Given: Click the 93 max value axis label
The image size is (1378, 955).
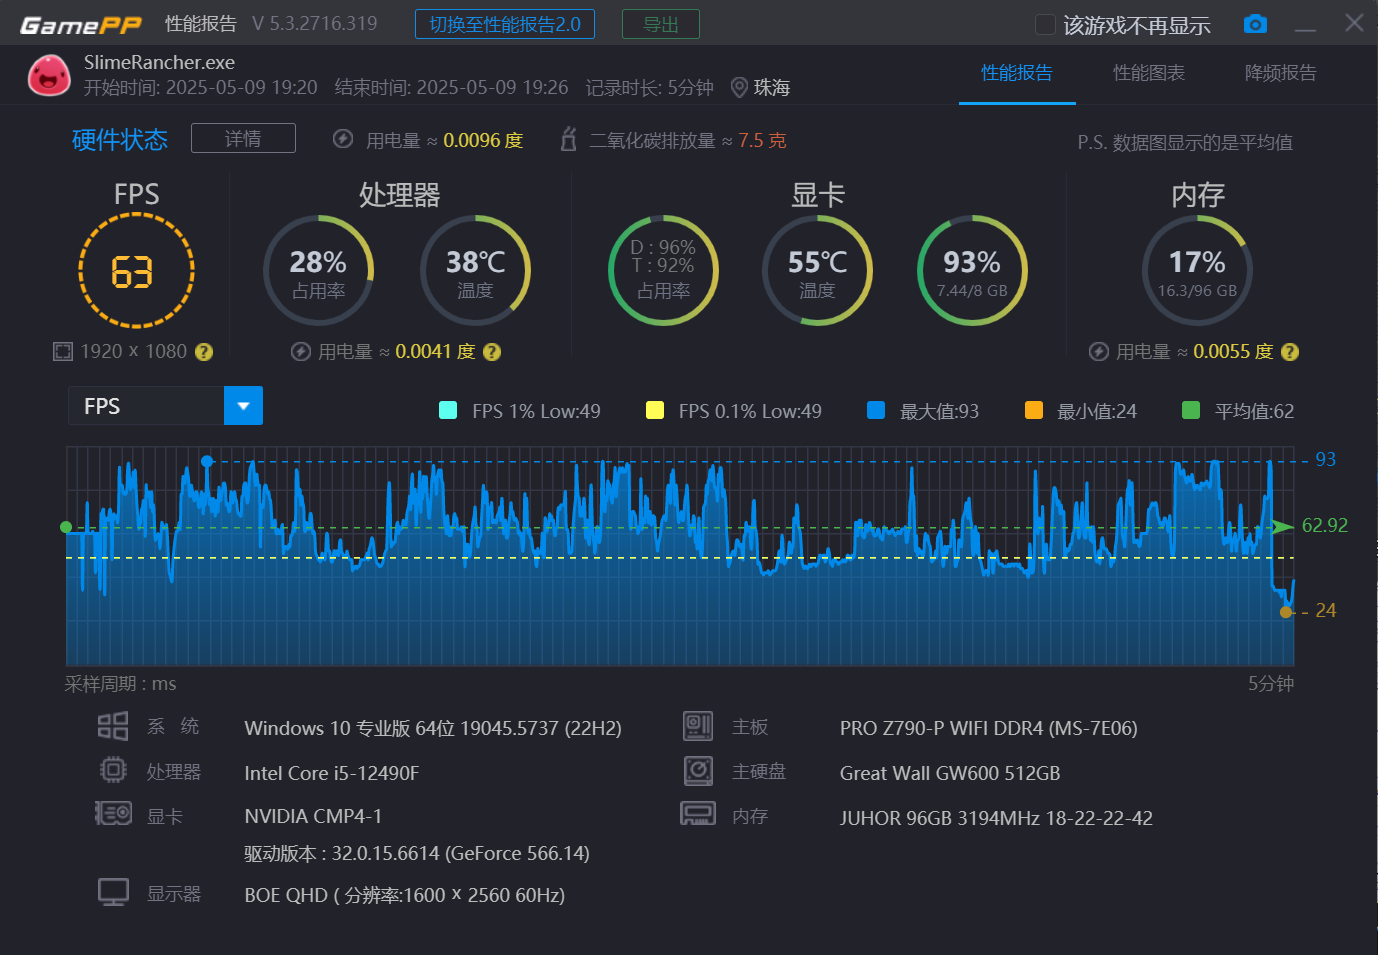Looking at the screenshot, I should pyautogui.click(x=1325, y=459).
